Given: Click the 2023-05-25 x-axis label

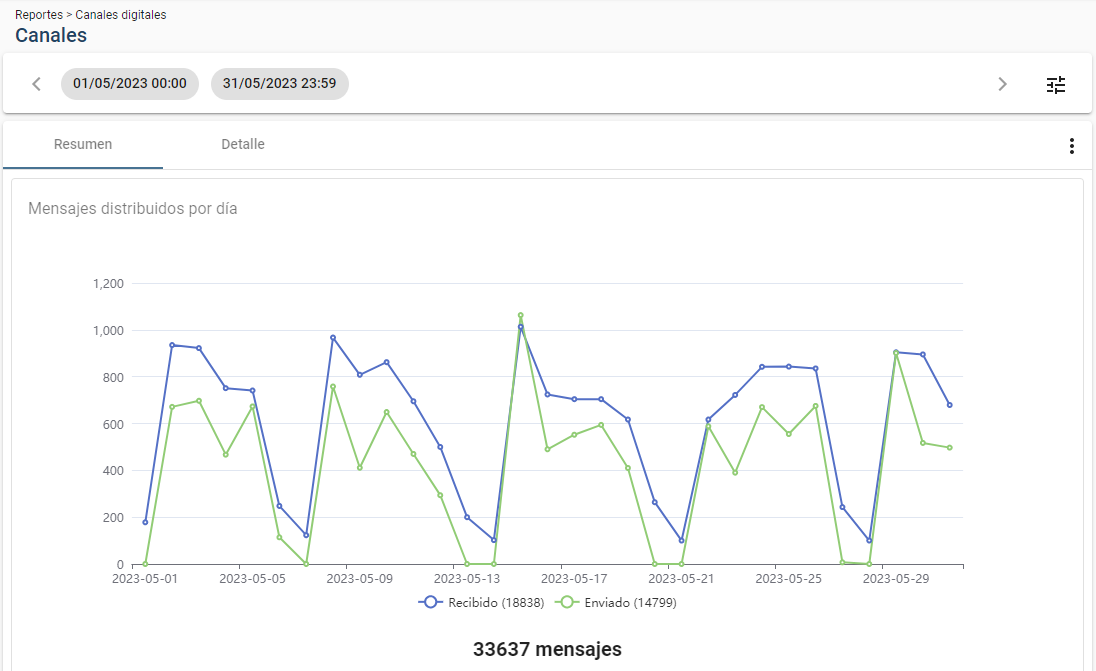Looking at the screenshot, I should pyautogui.click(x=788, y=579).
